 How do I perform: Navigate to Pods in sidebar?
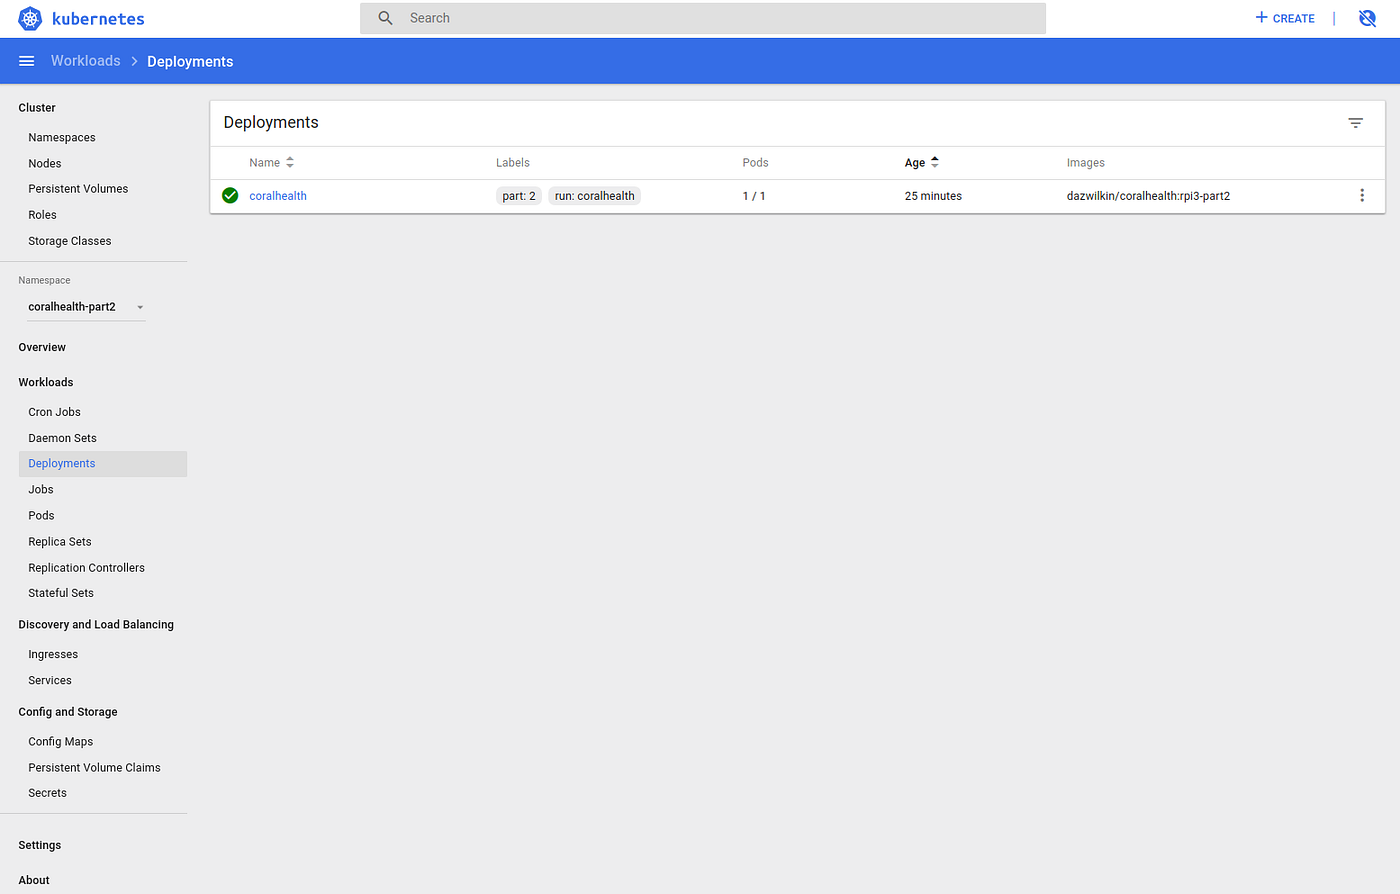click(x=41, y=516)
